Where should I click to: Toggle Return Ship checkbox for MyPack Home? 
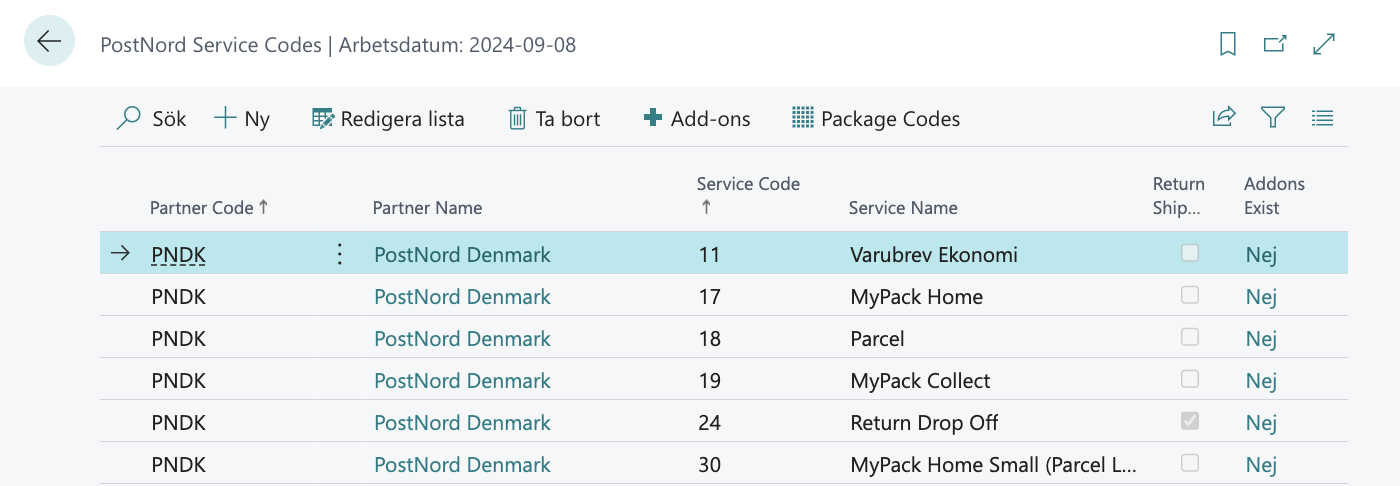(1190, 295)
